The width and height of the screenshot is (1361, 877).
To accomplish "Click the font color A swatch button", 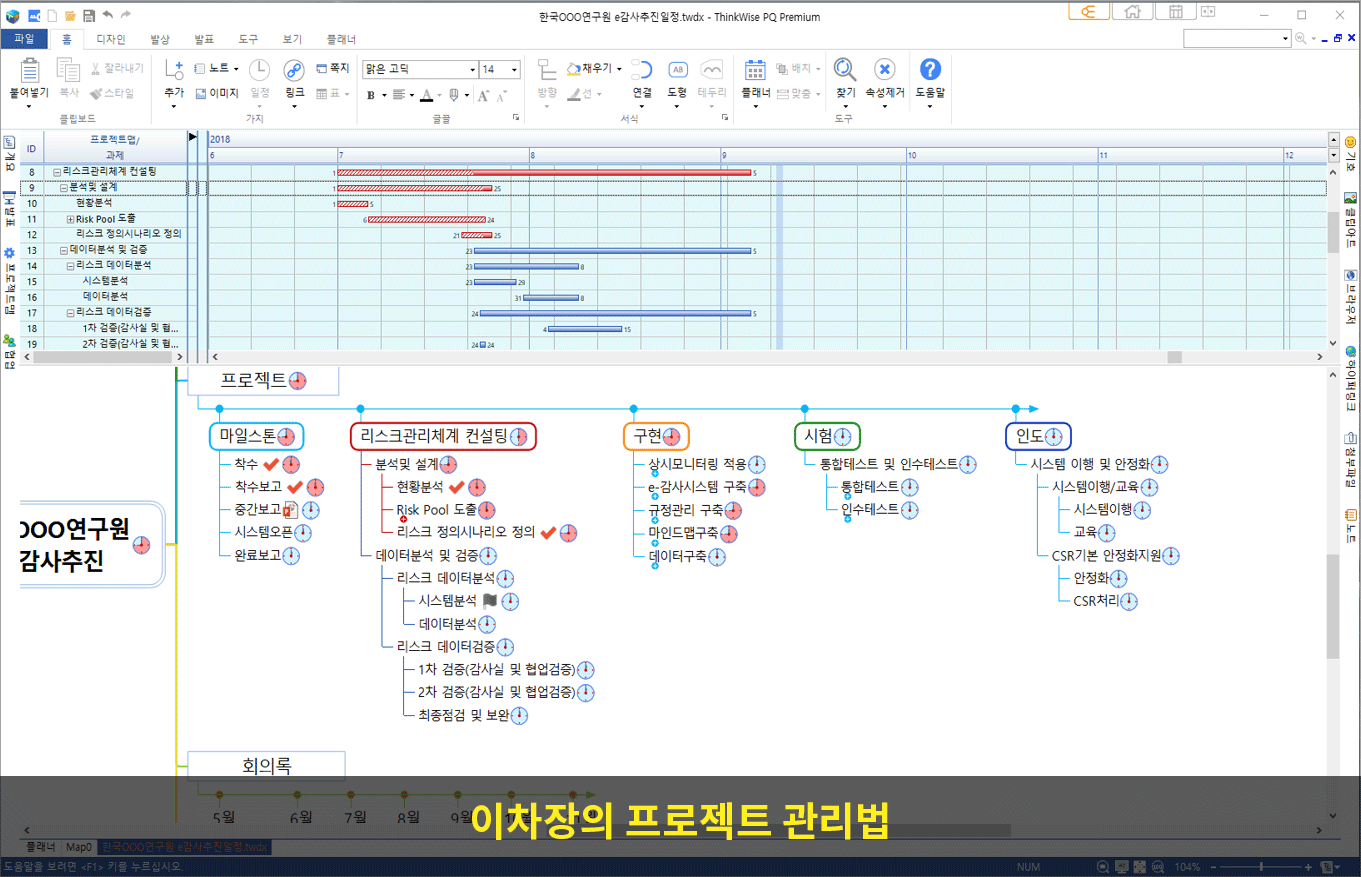I will click(427, 95).
